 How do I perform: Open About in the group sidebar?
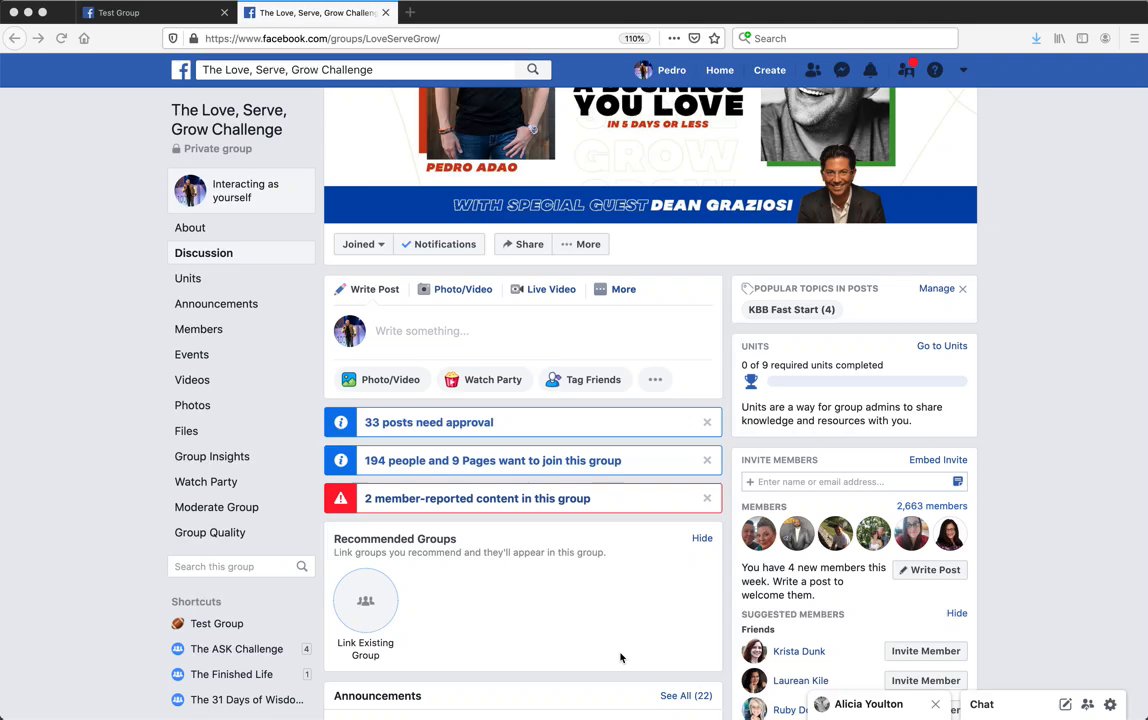[x=190, y=228]
